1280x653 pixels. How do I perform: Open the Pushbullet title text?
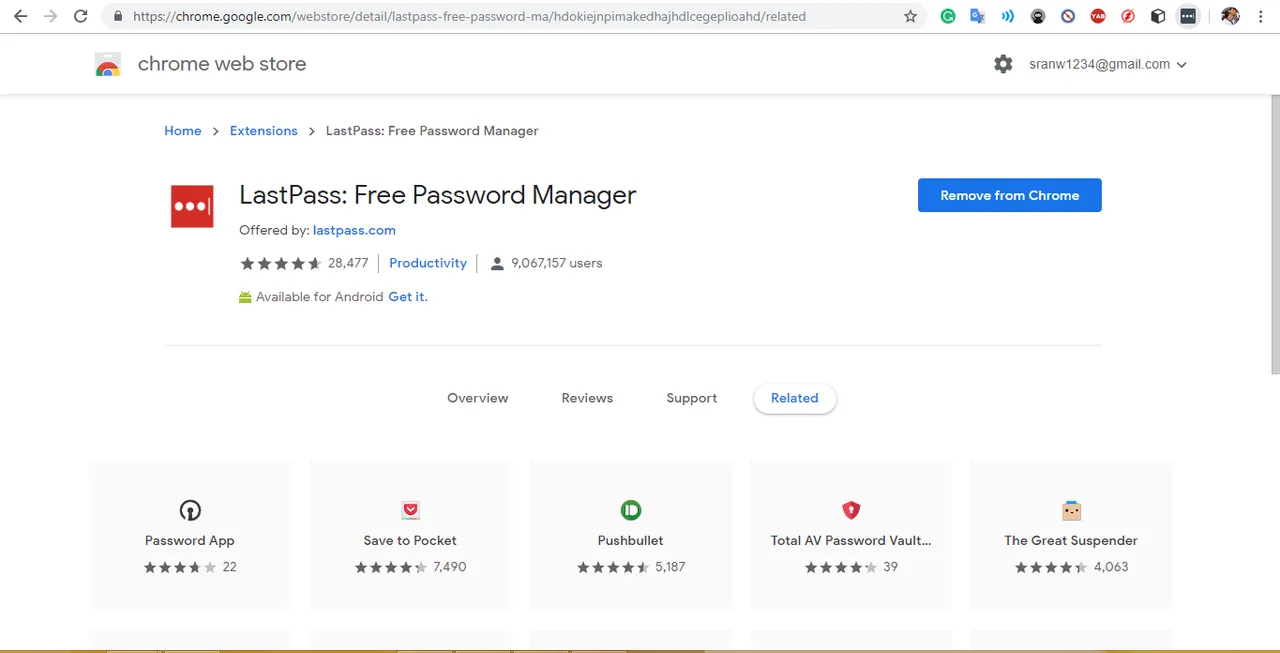tap(631, 540)
